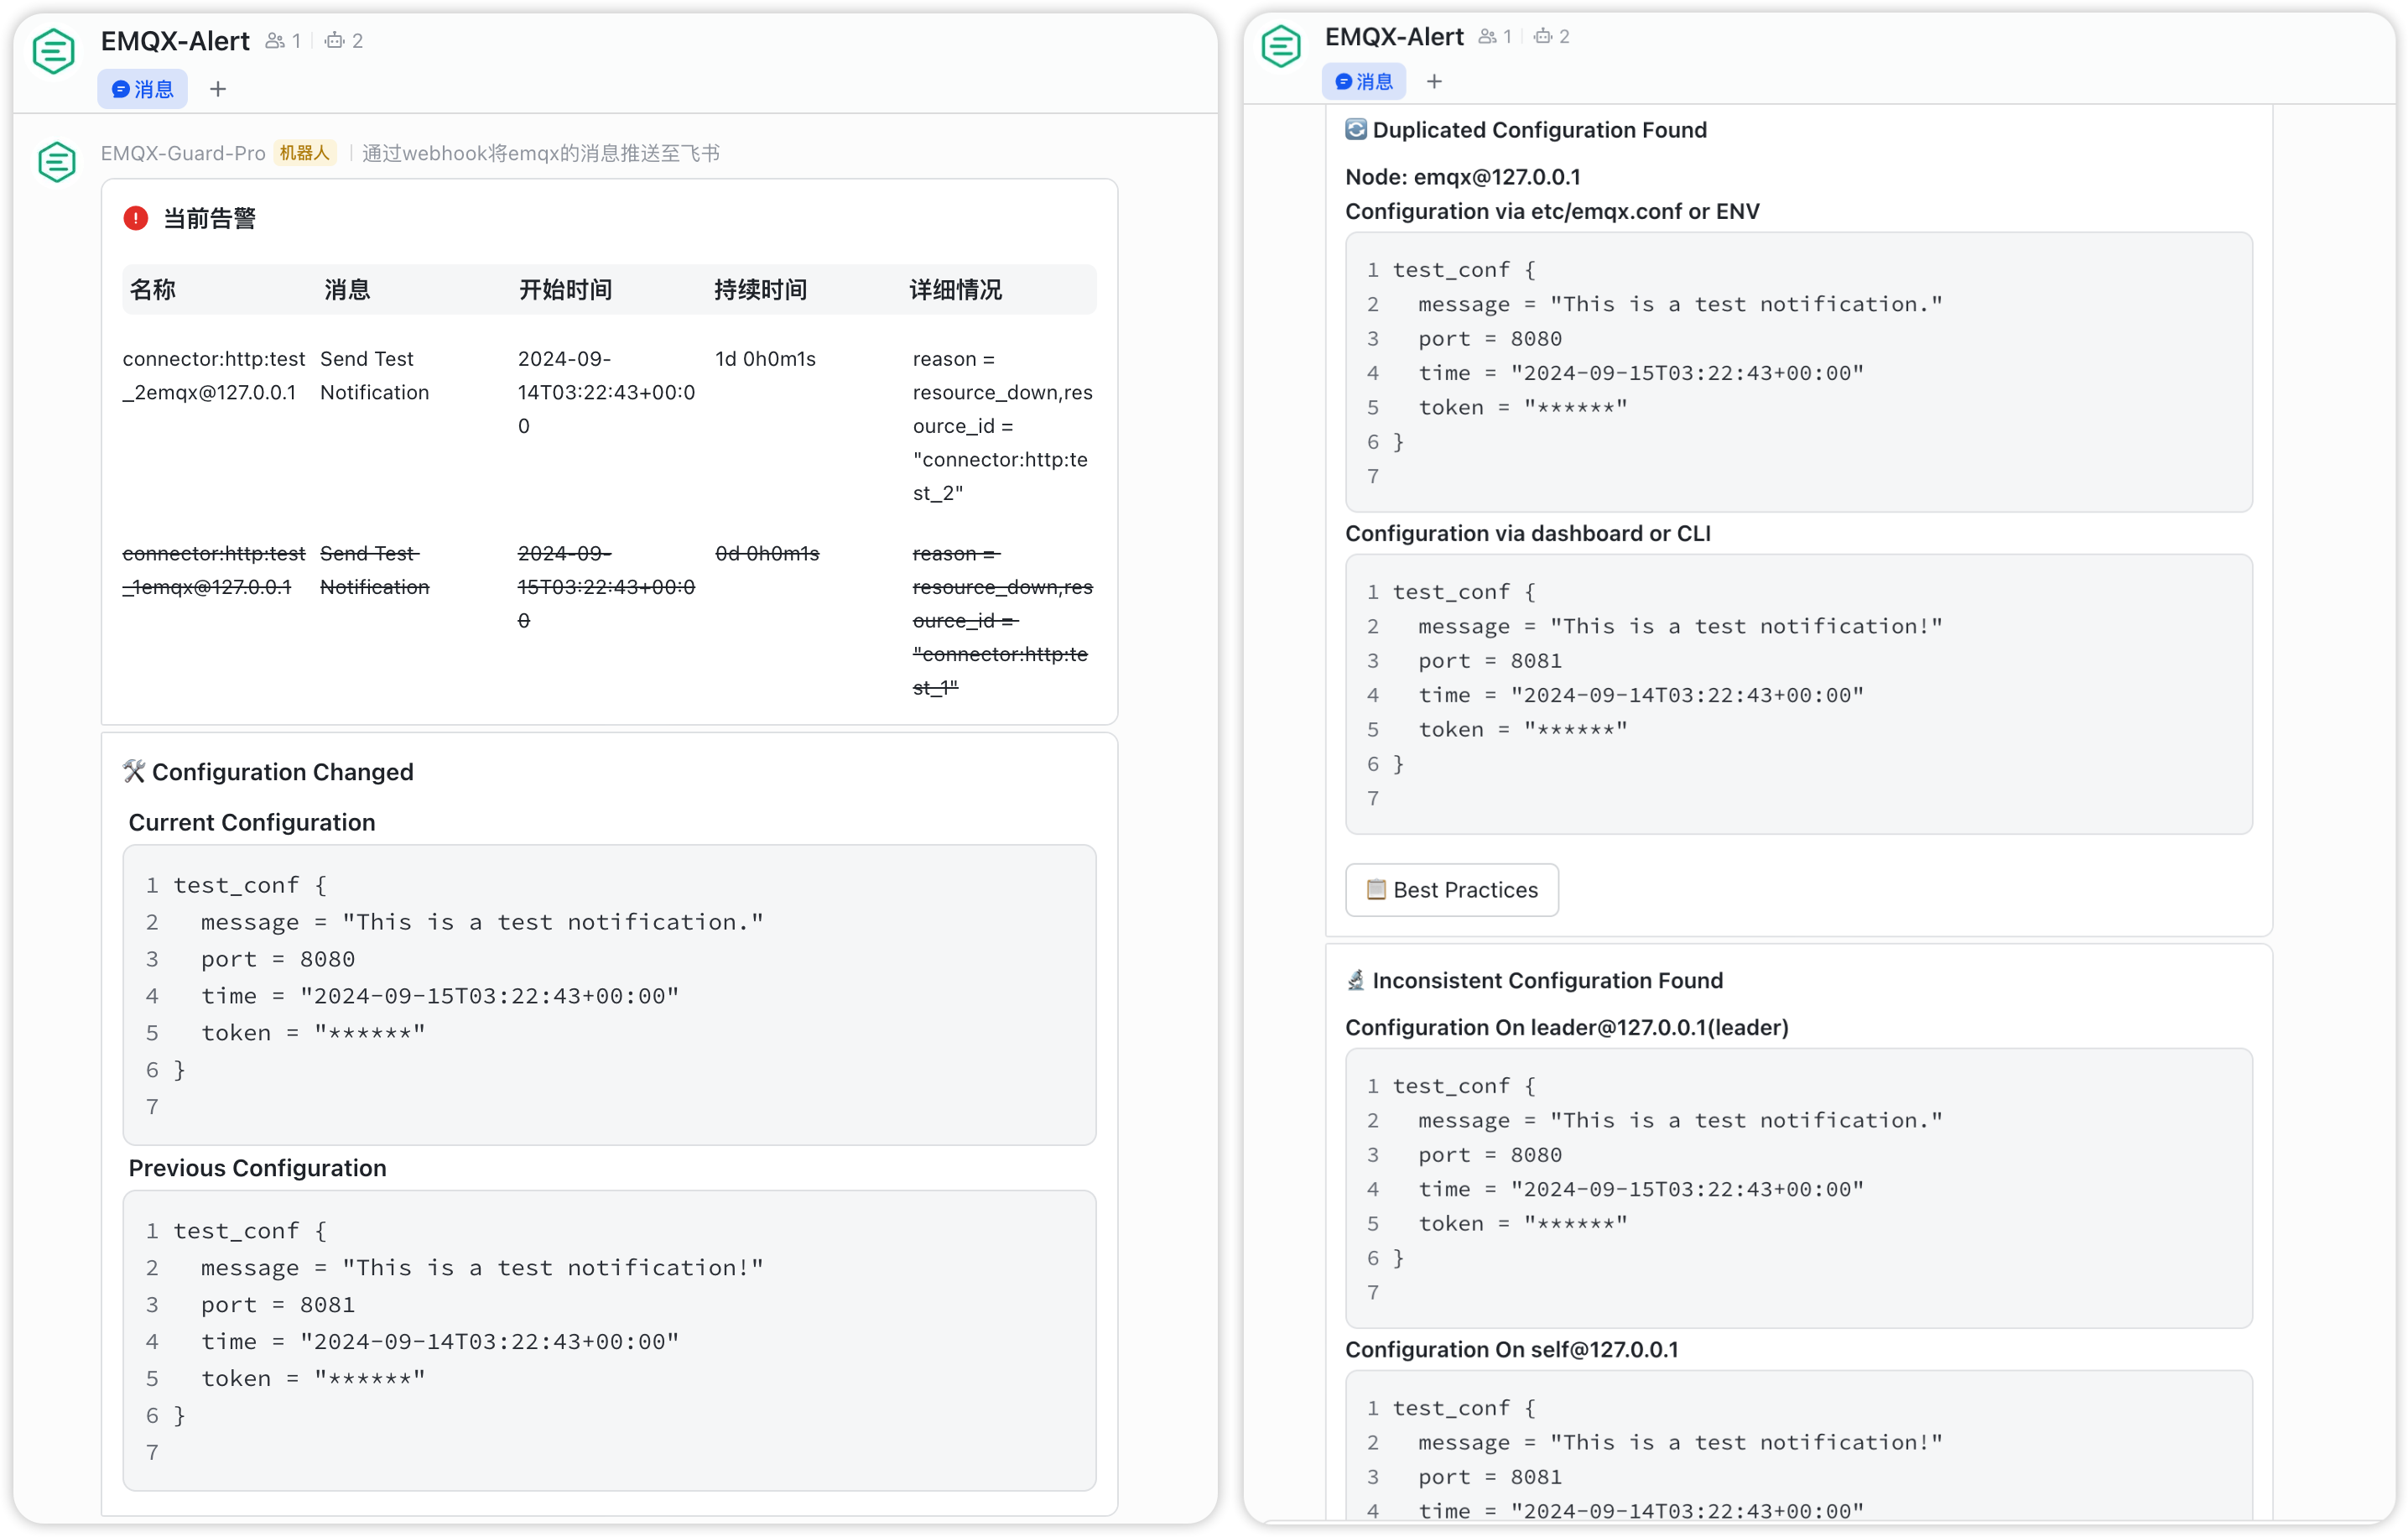Click the Inconsistent Configuration Found title
2408x1537 pixels.
coord(1548,980)
